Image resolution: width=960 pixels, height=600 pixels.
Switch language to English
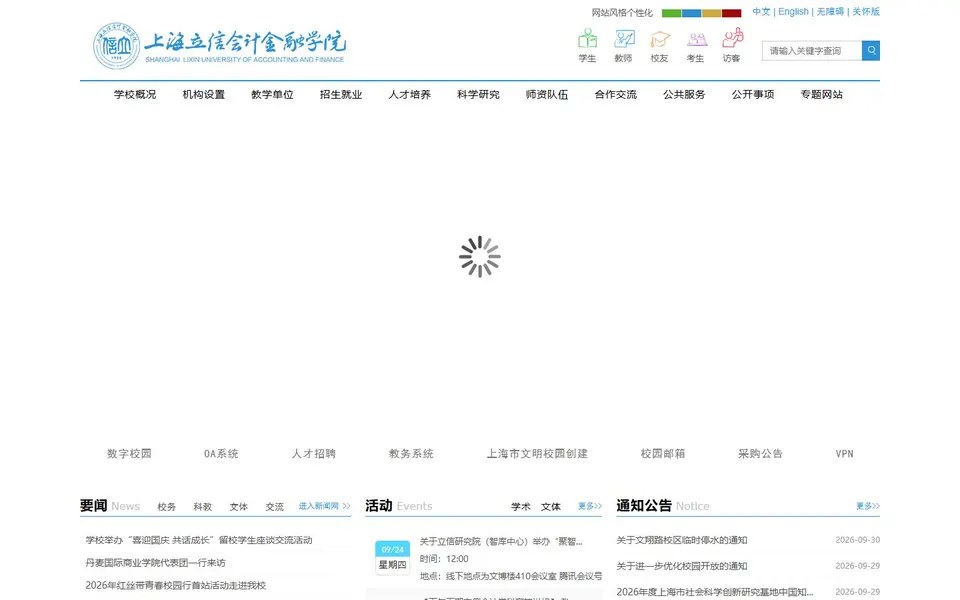coord(793,12)
